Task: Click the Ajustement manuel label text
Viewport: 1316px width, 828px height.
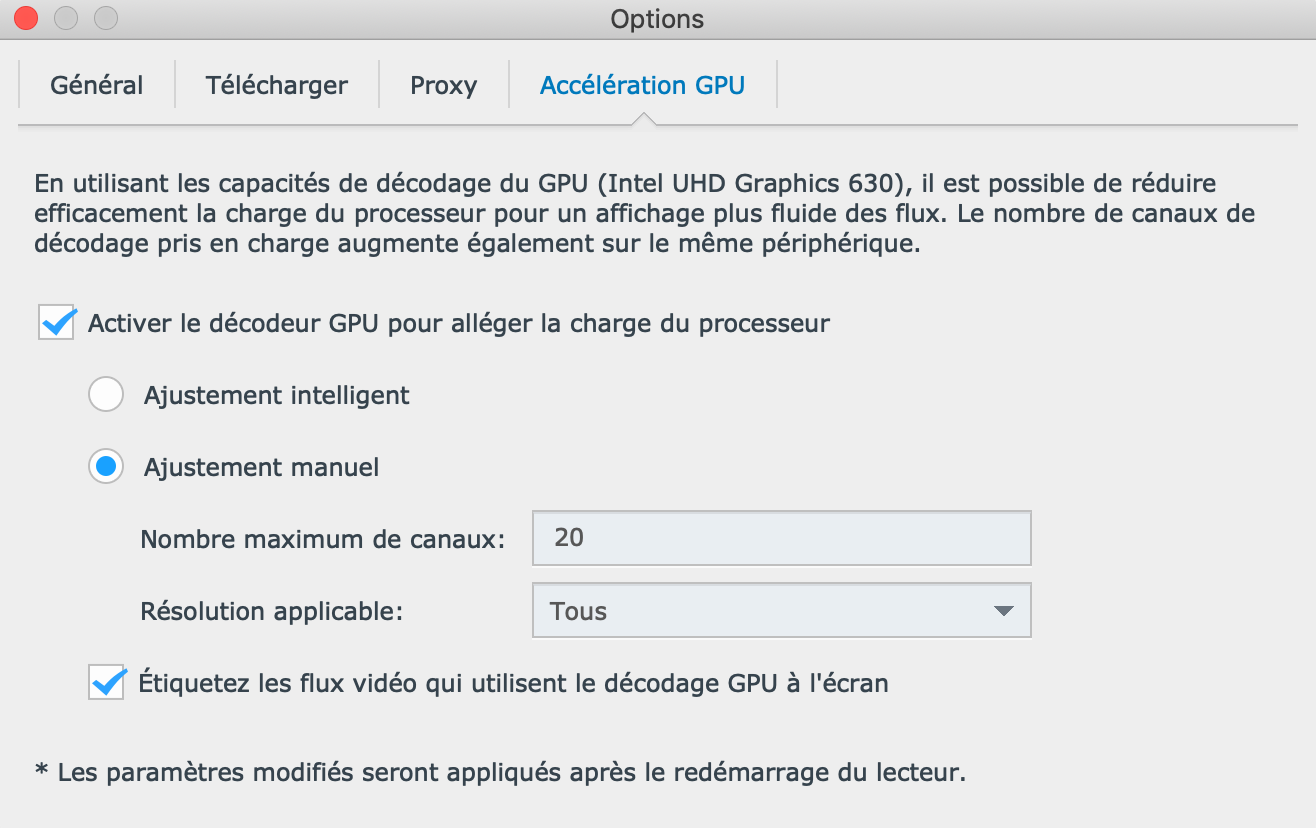Action: (262, 468)
